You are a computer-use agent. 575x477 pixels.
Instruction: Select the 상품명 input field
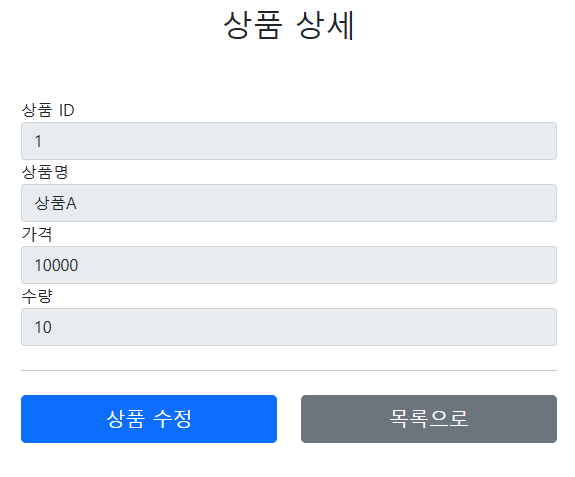tap(289, 203)
